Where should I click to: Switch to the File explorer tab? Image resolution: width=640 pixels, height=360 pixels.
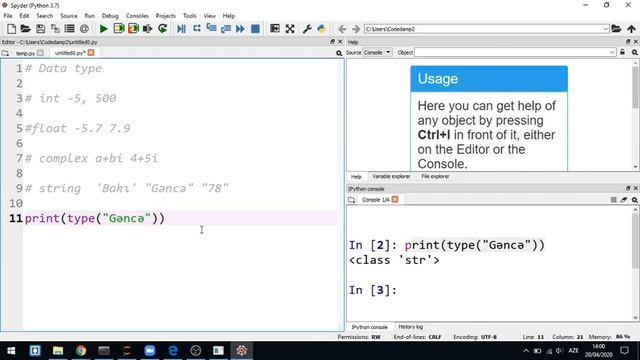[435, 176]
